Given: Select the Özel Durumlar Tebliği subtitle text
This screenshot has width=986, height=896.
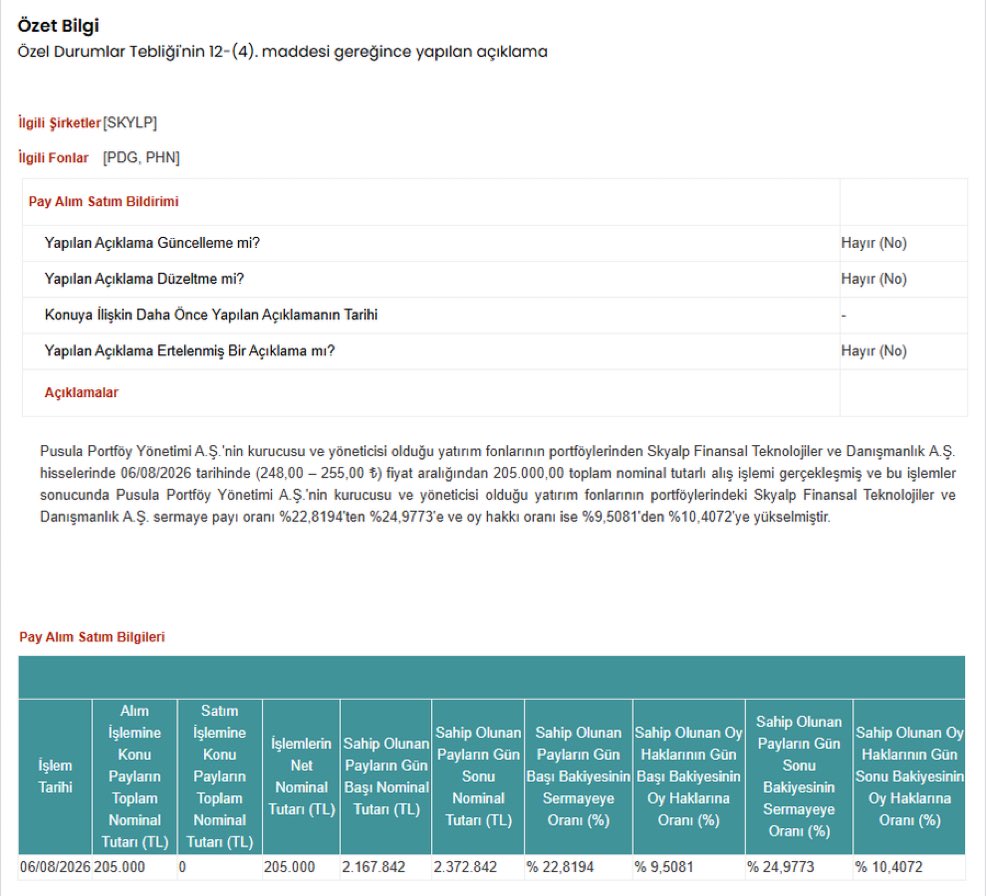Looking at the screenshot, I should 282,52.
